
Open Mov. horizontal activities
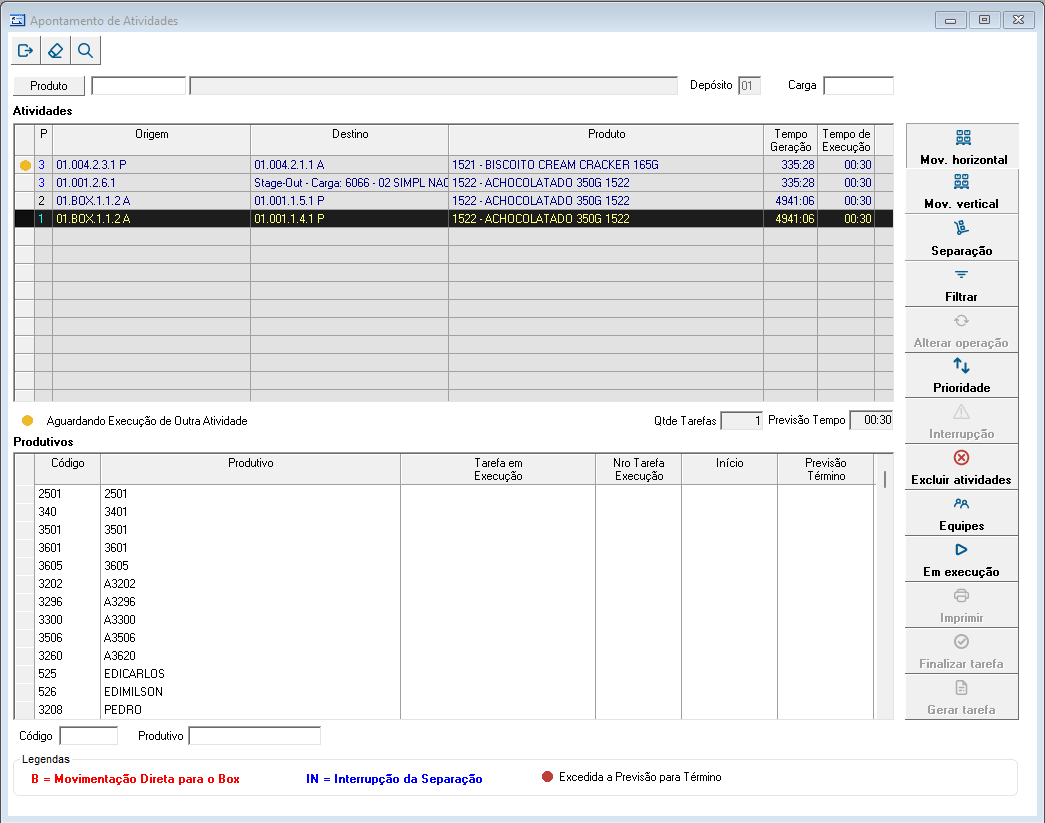tap(962, 146)
